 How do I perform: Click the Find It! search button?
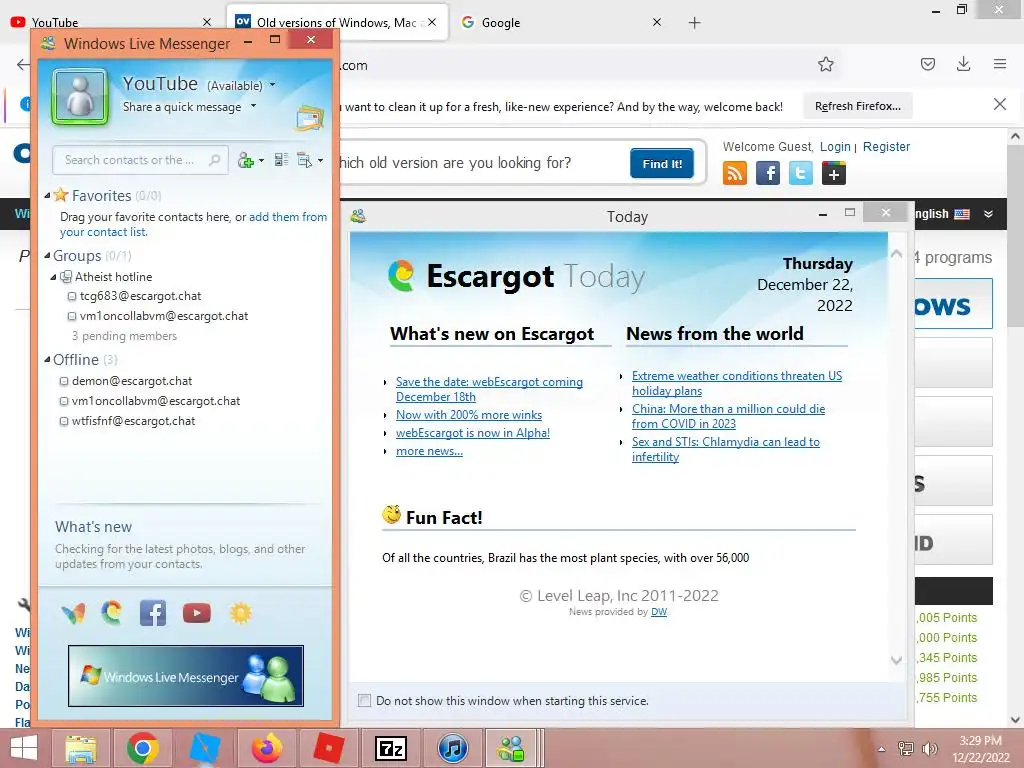(662, 163)
